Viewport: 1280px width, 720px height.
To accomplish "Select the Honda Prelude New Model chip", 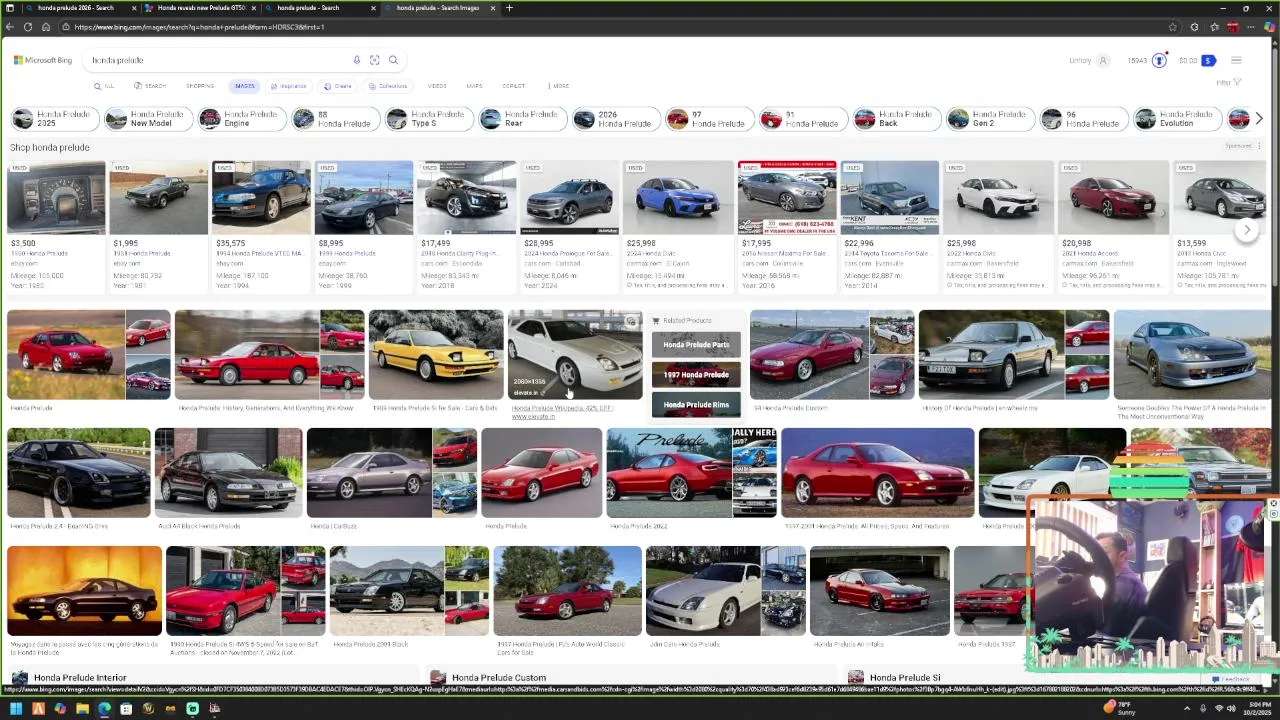I will click(x=146, y=119).
